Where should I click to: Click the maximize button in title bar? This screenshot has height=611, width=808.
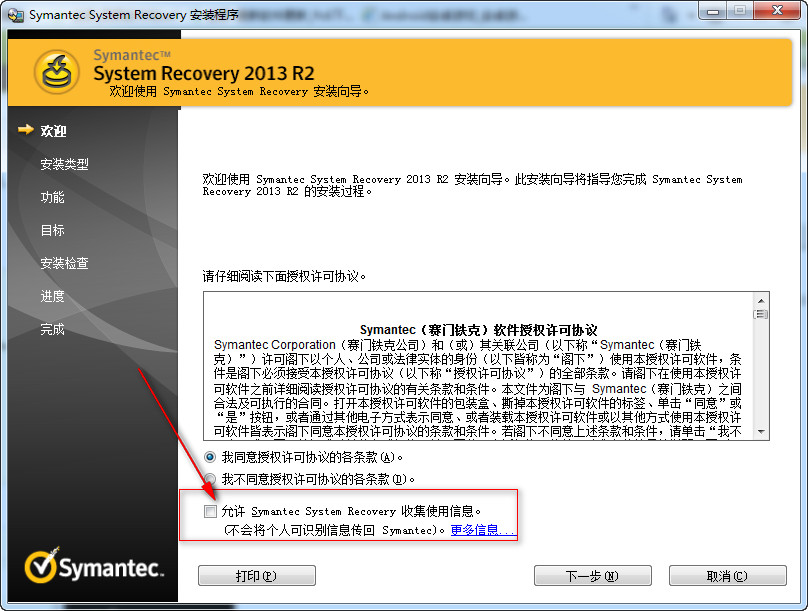click(740, 10)
